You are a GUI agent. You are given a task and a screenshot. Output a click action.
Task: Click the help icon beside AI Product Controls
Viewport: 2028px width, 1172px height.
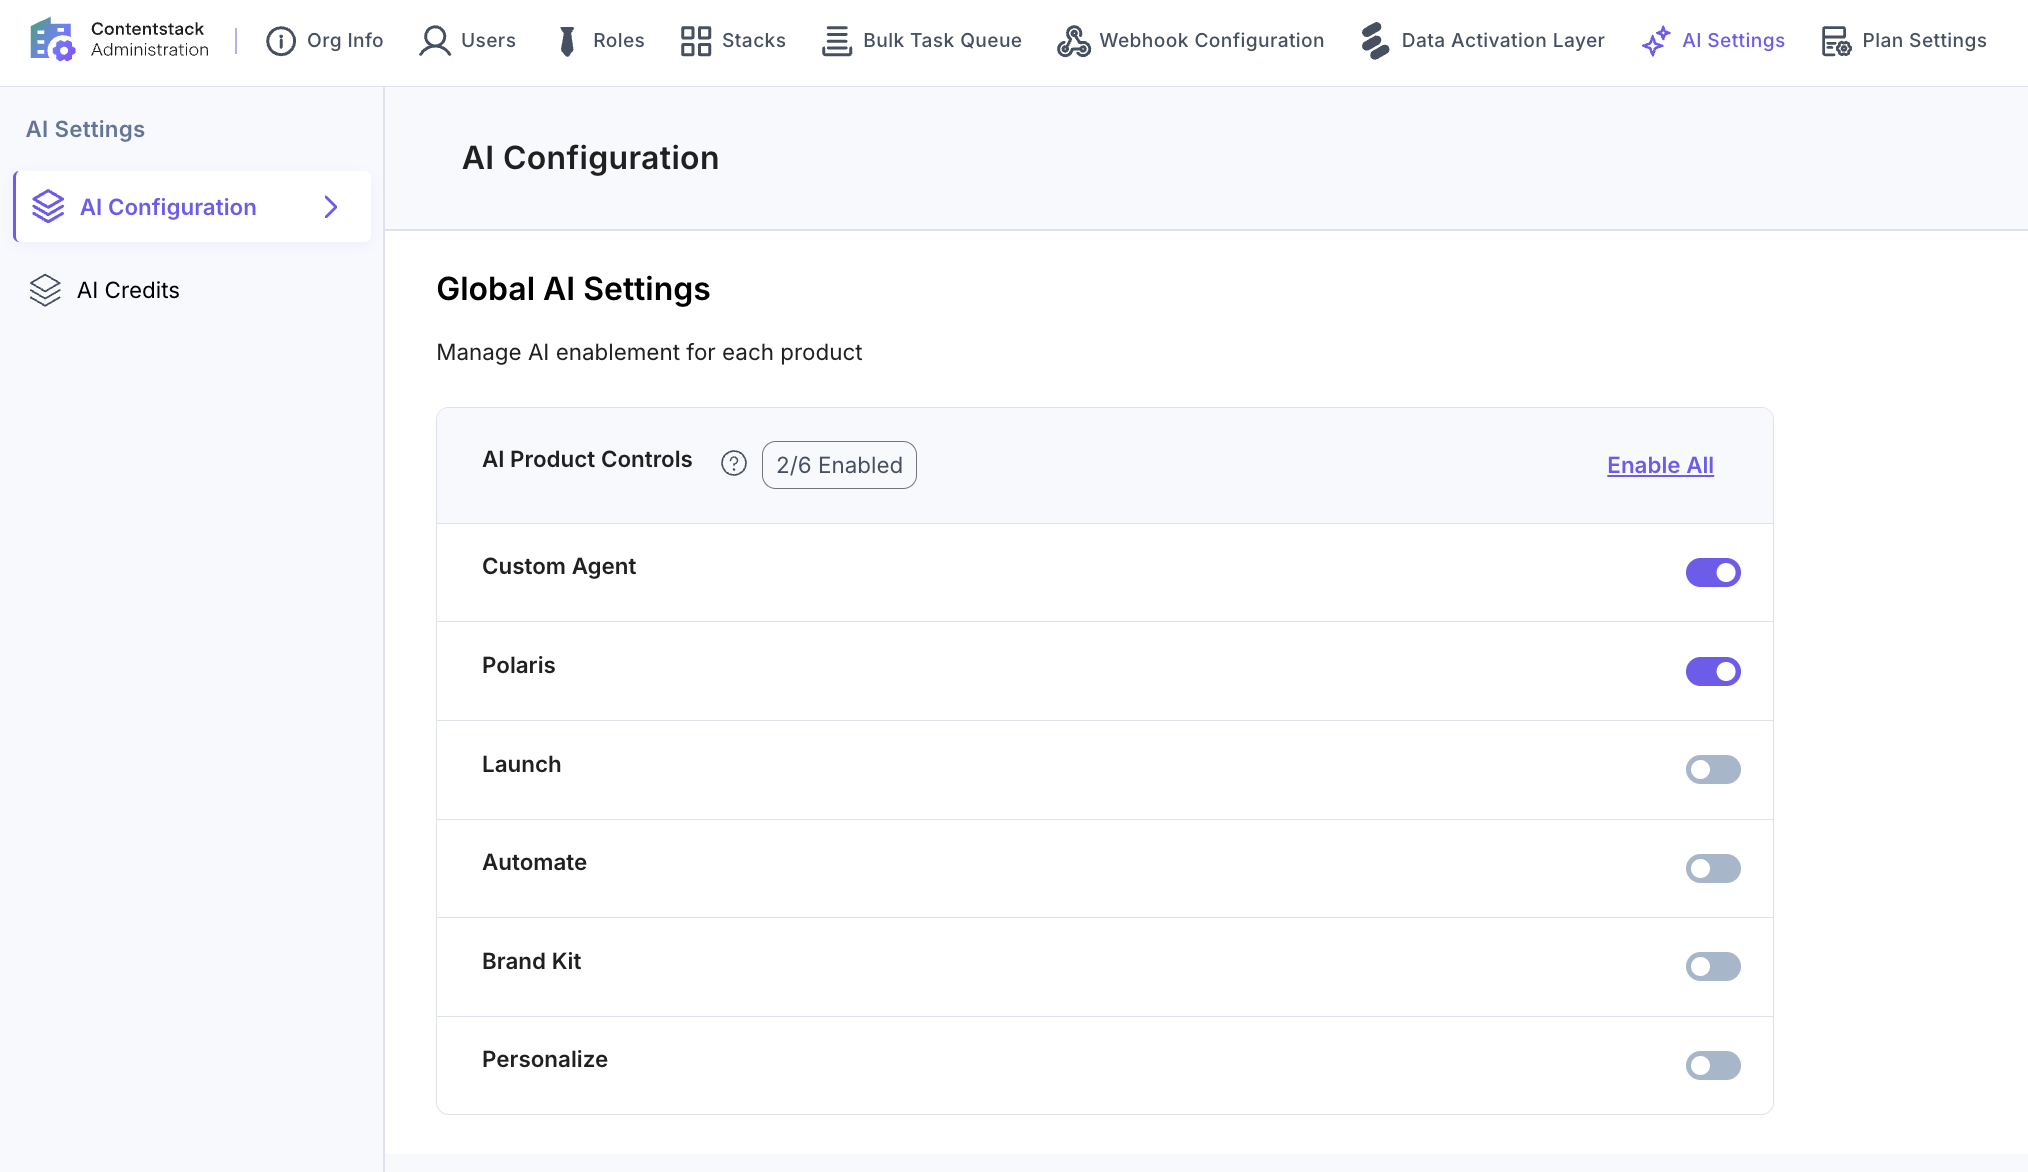click(x=734, y=463)
